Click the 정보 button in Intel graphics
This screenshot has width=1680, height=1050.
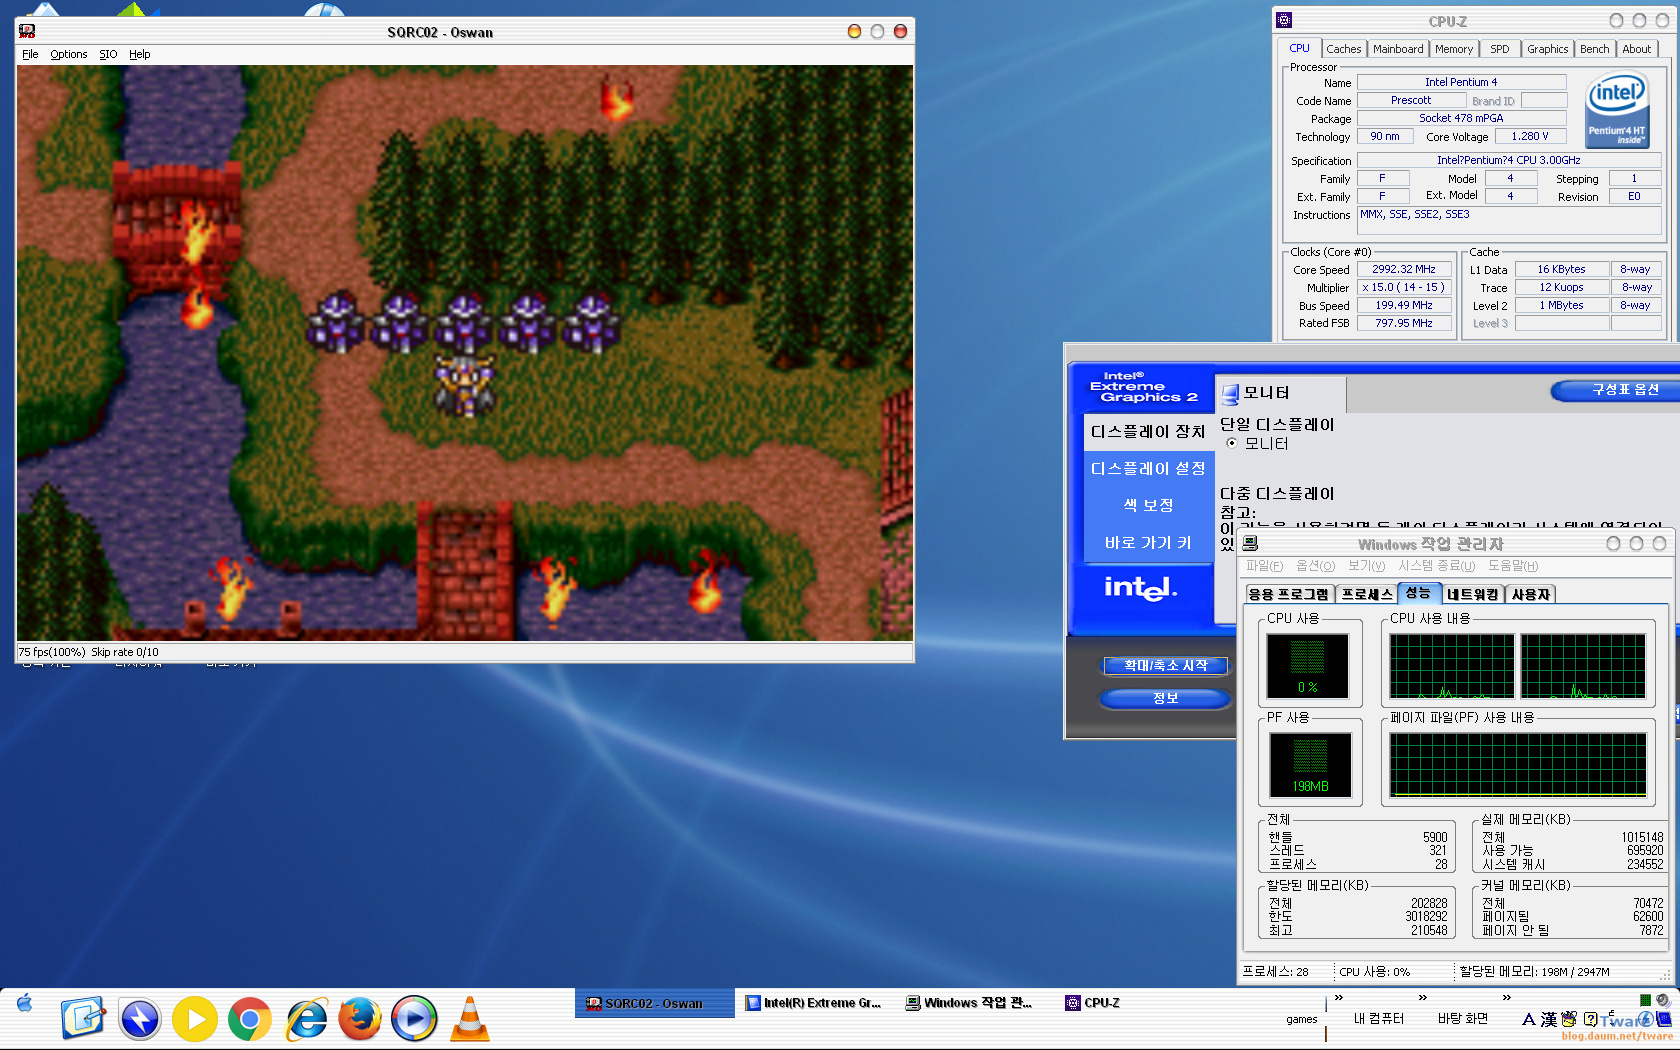(1166, 698)
